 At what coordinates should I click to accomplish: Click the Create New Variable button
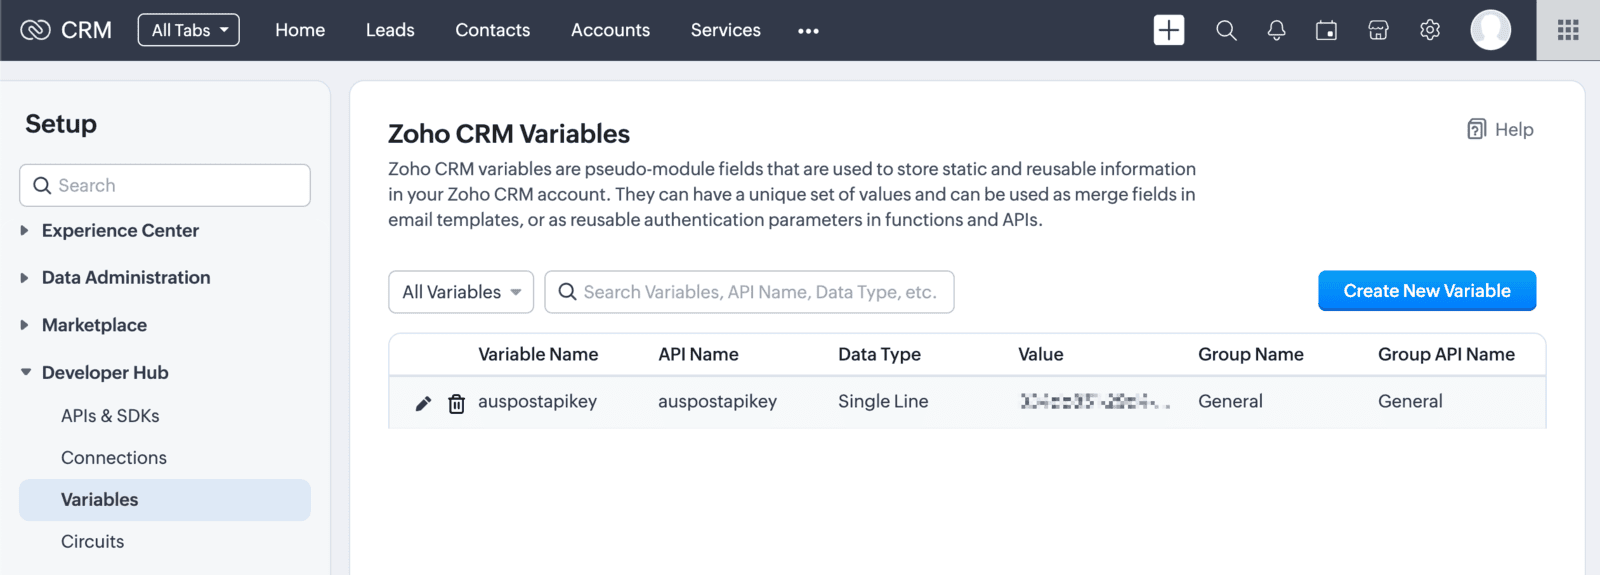1427,291
